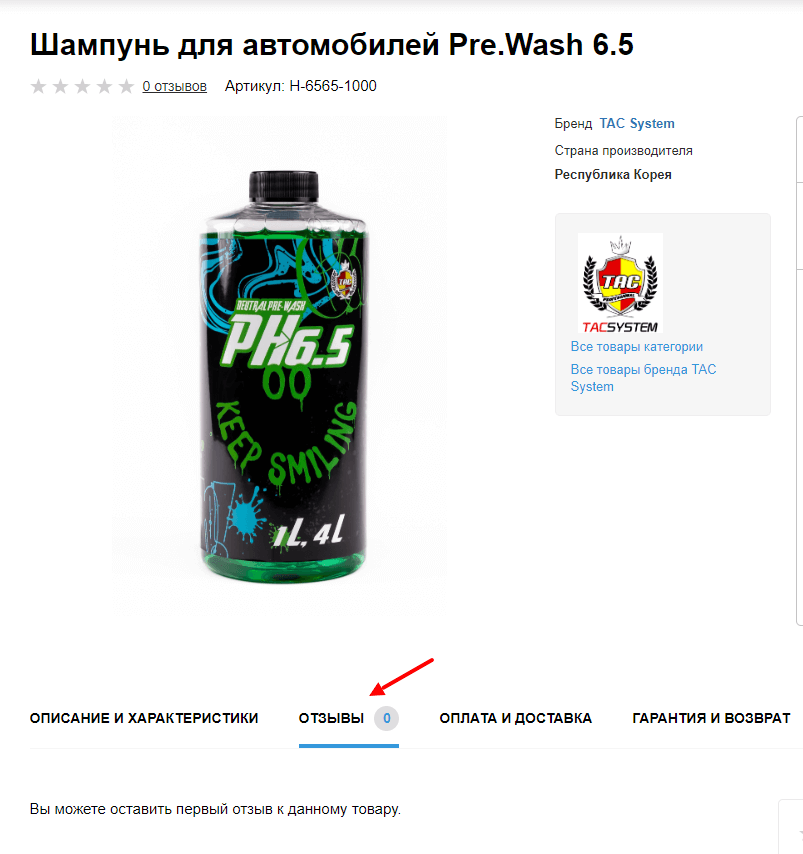This screenshot has height=854, width=803.
Task: Click the second rating star
Action: pyautogui.click(x=60, y=86)
